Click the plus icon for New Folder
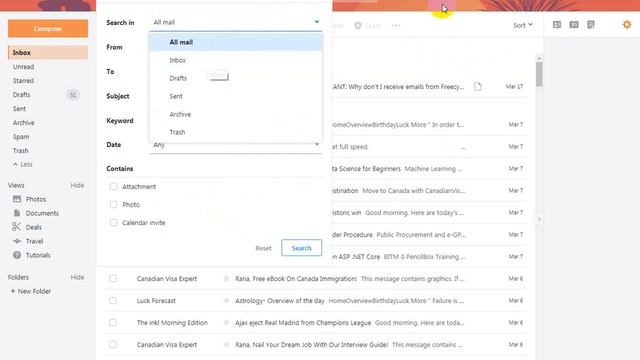 13,291
